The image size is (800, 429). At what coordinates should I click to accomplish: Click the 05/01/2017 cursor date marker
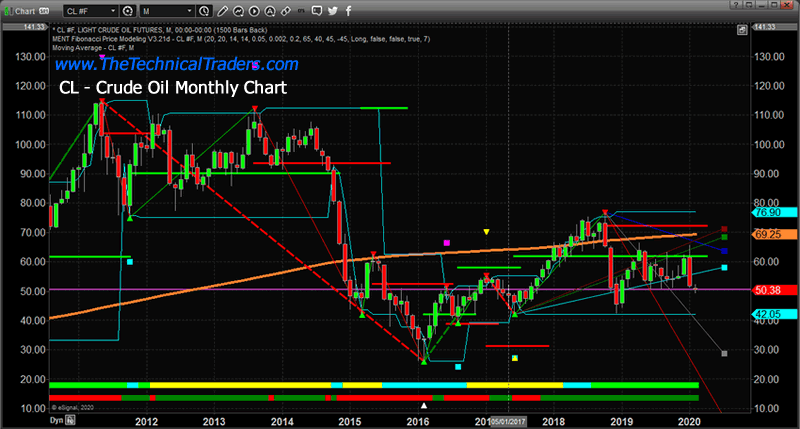point(508,422)
